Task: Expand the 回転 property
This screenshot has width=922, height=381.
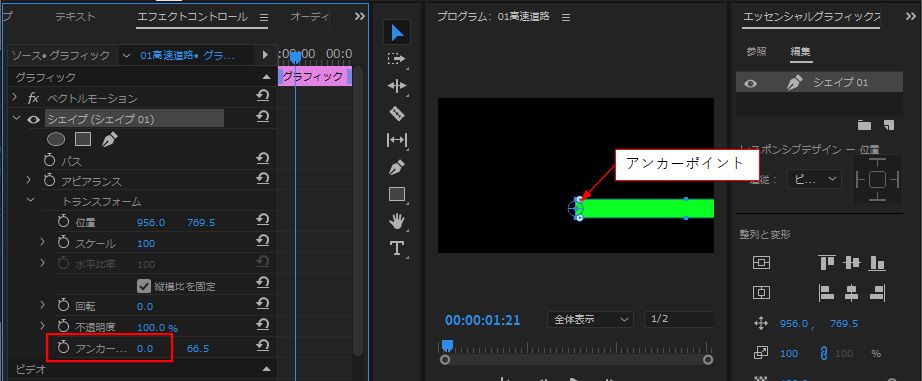Action: [x=42, y=305]
